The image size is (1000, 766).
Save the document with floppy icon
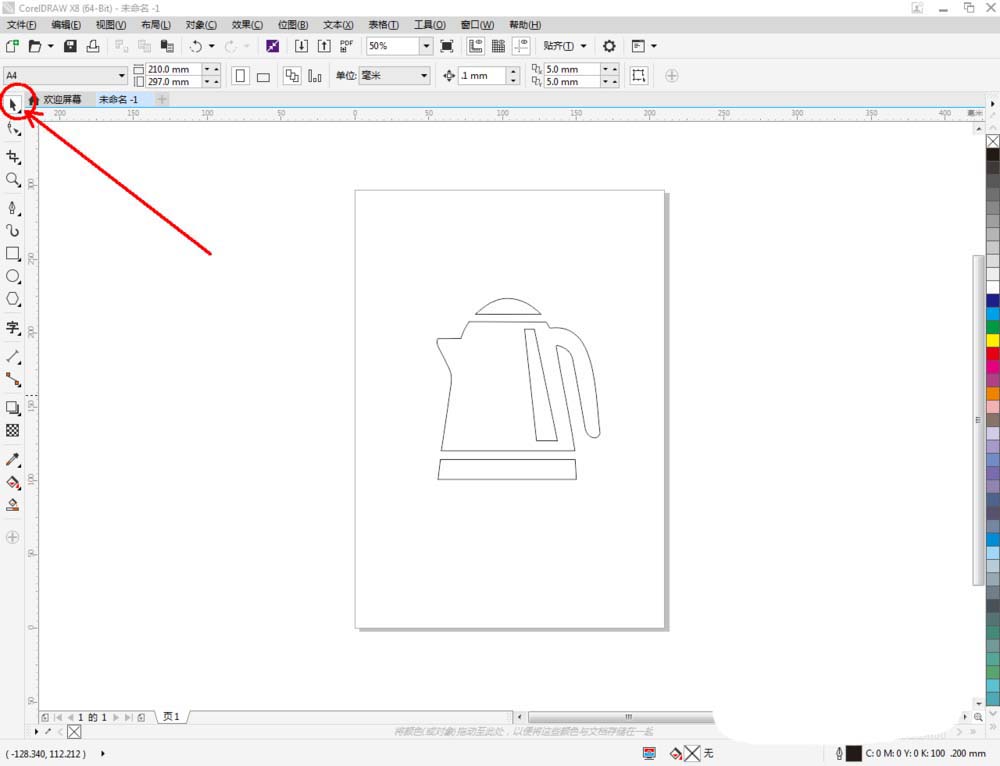click(70, 46)
